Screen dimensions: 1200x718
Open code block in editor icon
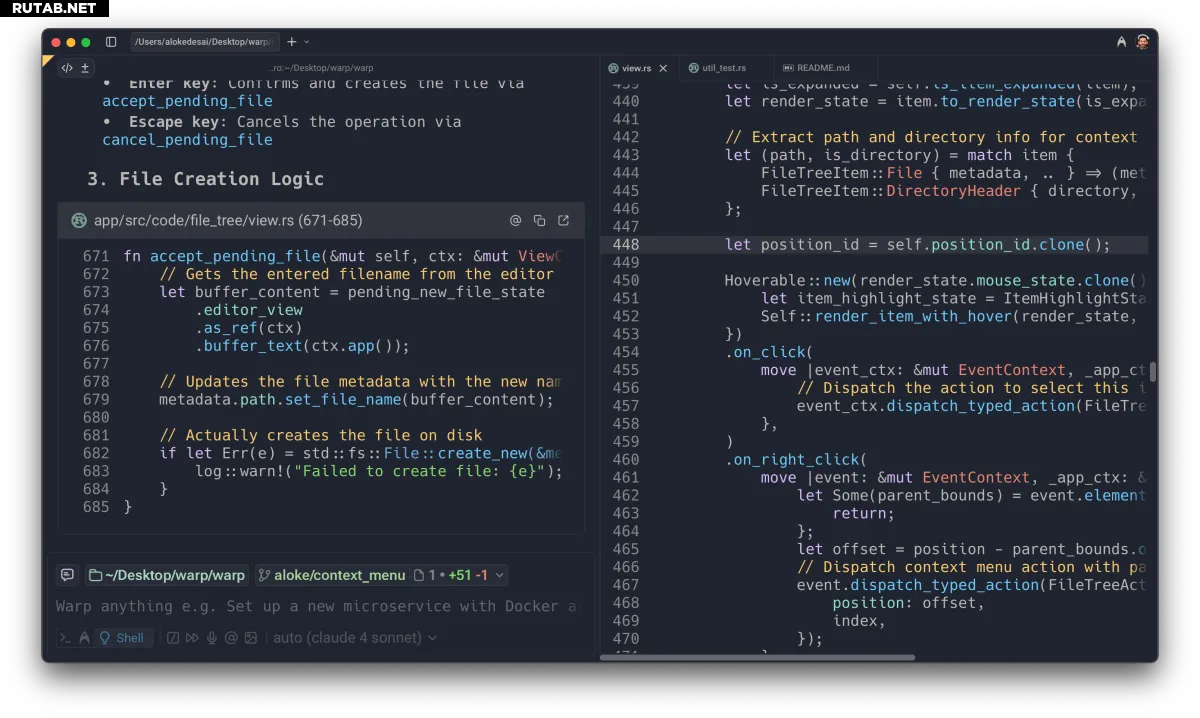point(563,220)
